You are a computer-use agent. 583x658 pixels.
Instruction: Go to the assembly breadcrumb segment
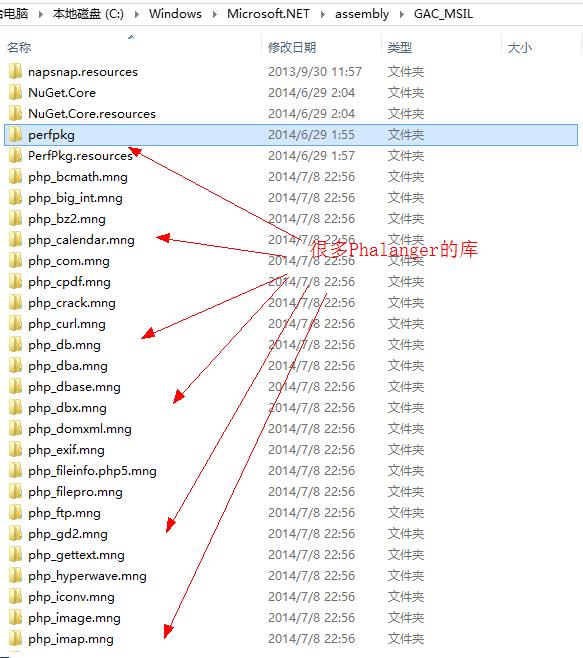click(362, 14)
